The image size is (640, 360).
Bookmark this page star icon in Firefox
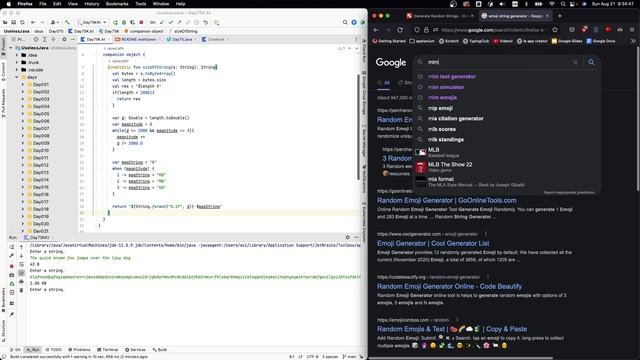(555, 30)
